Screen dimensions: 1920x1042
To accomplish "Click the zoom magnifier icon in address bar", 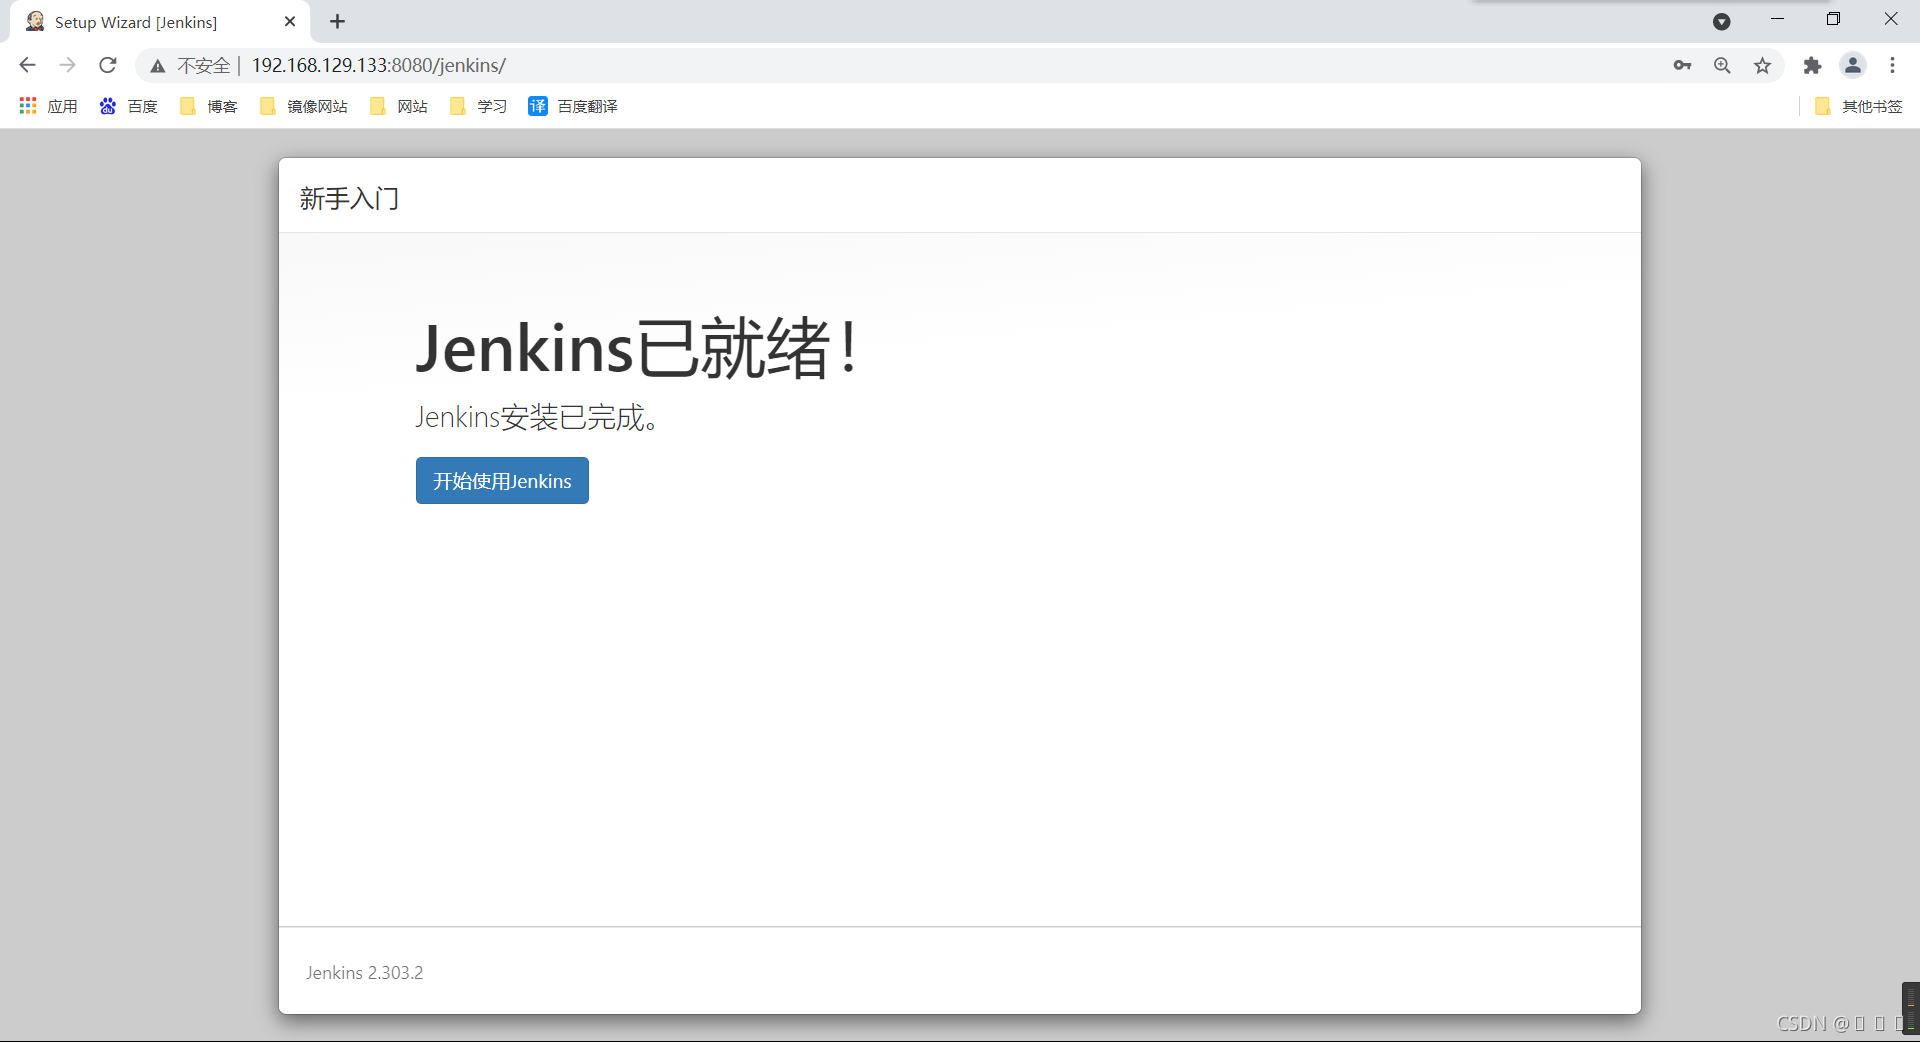I will click(1722, 65).
